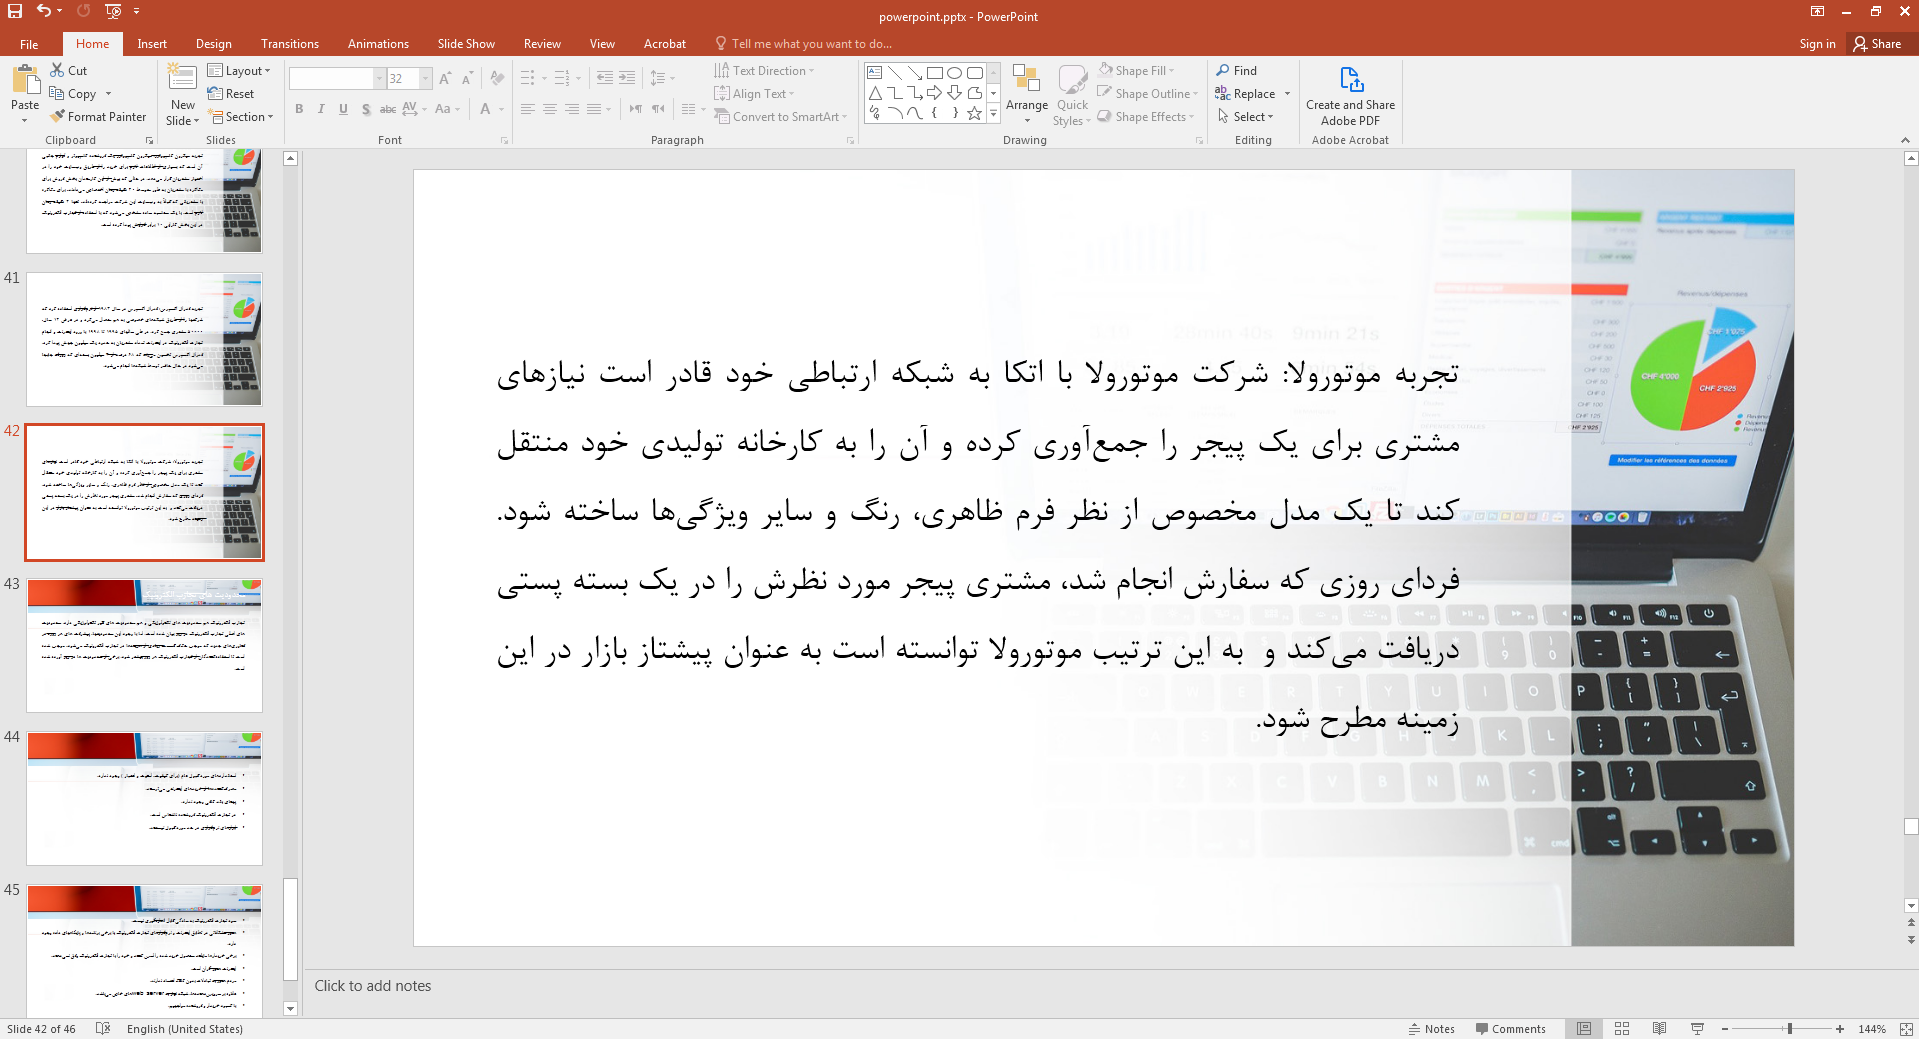Click the Undo arrow icon
Image resolution: width=1919 pixels, height=1039 pixels.
coord(43,11)
